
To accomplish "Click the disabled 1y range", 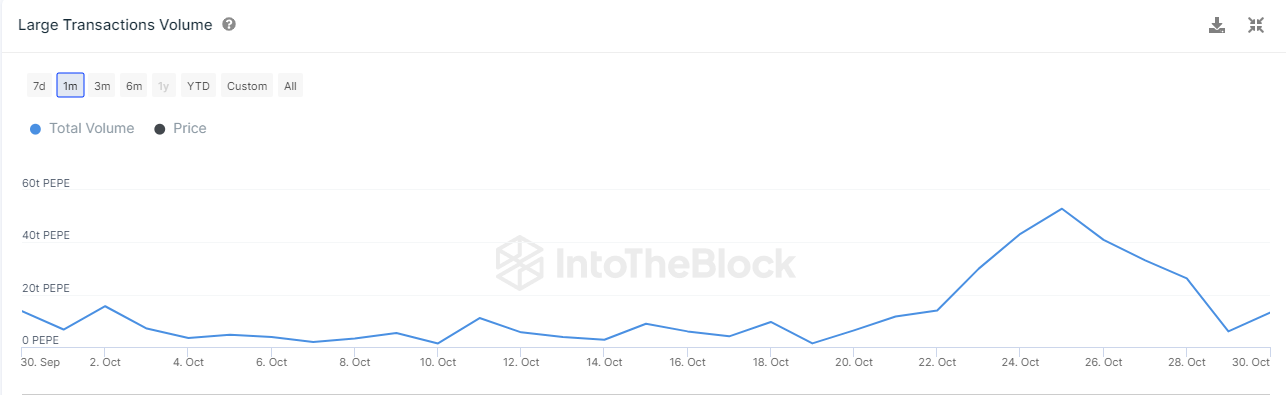I will pos(164,86).
